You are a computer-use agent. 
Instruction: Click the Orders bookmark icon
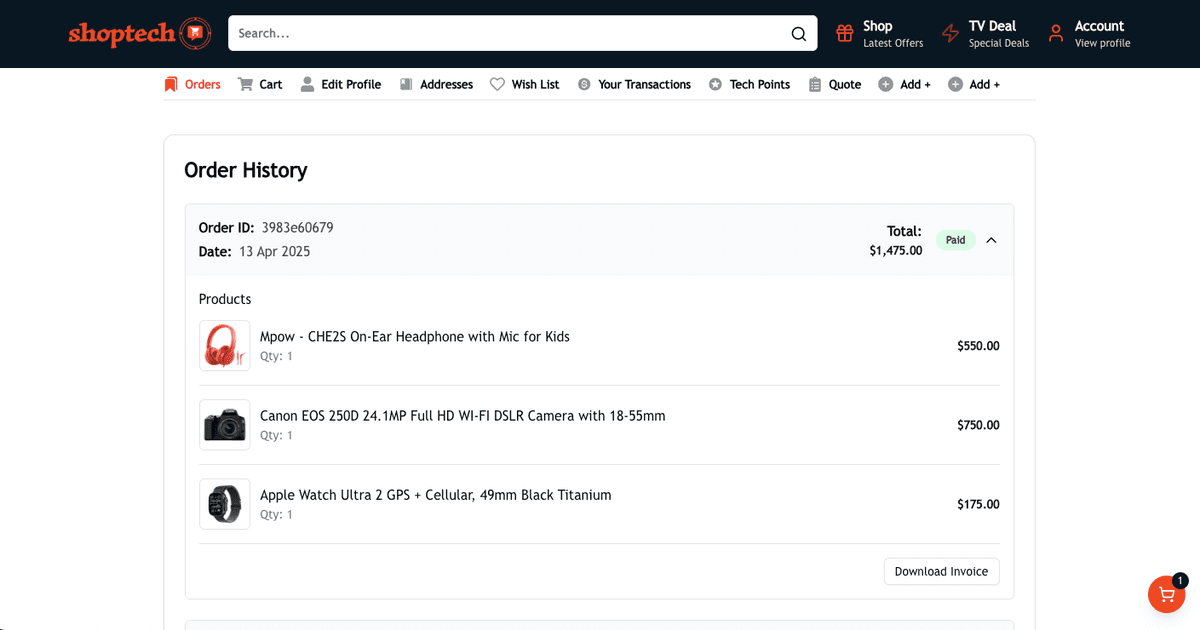click(x=171, y=84)
